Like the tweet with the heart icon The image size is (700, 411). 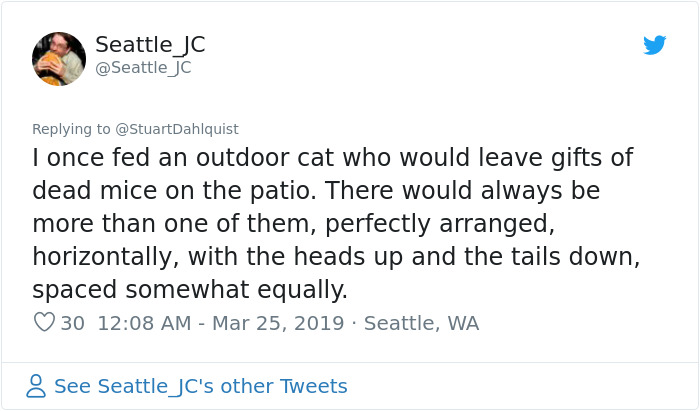(44, 322)
